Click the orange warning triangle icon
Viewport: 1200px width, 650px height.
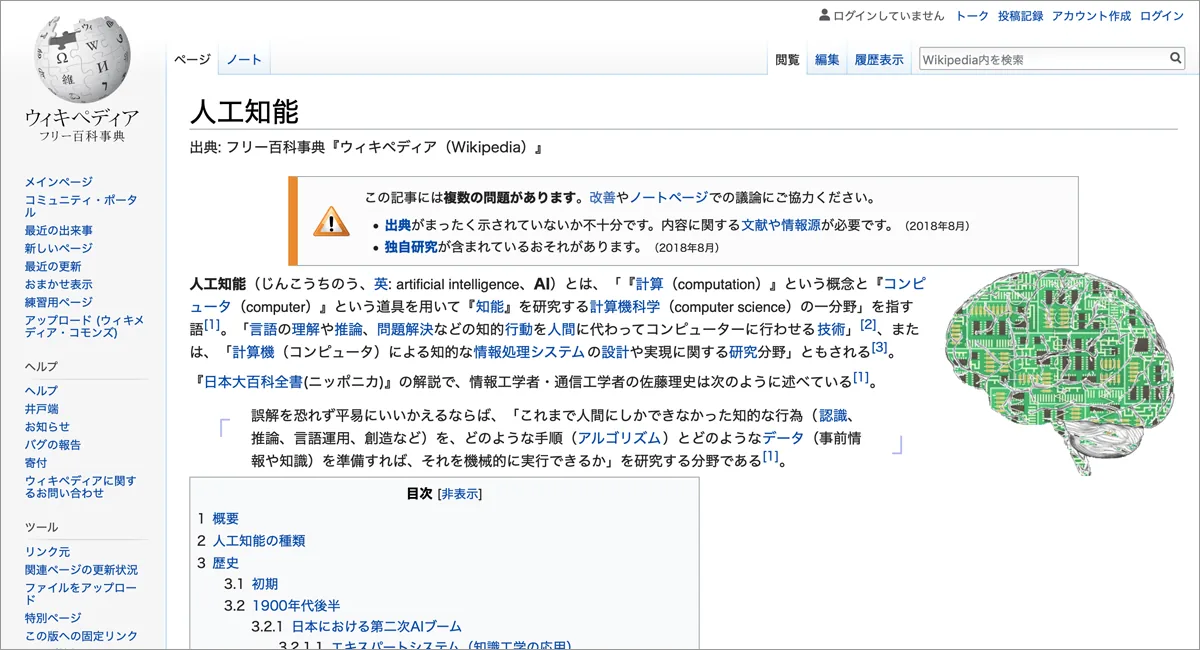coord(331,221)
